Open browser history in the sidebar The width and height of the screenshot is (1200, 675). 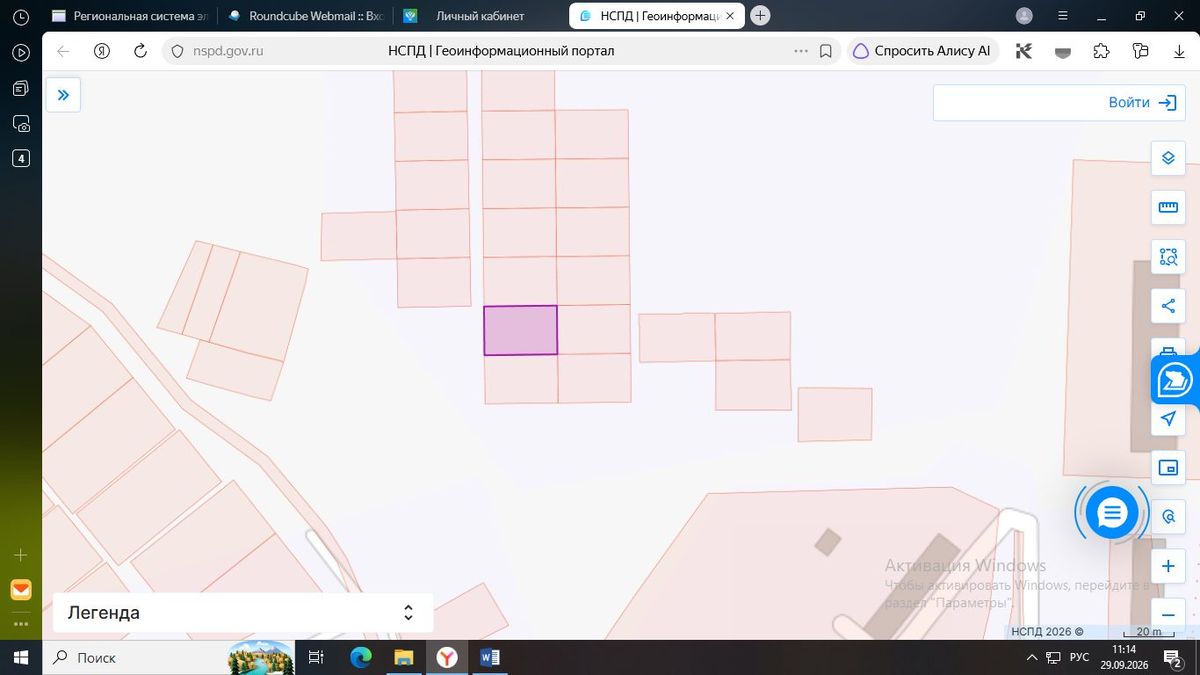tap(21, 17)
